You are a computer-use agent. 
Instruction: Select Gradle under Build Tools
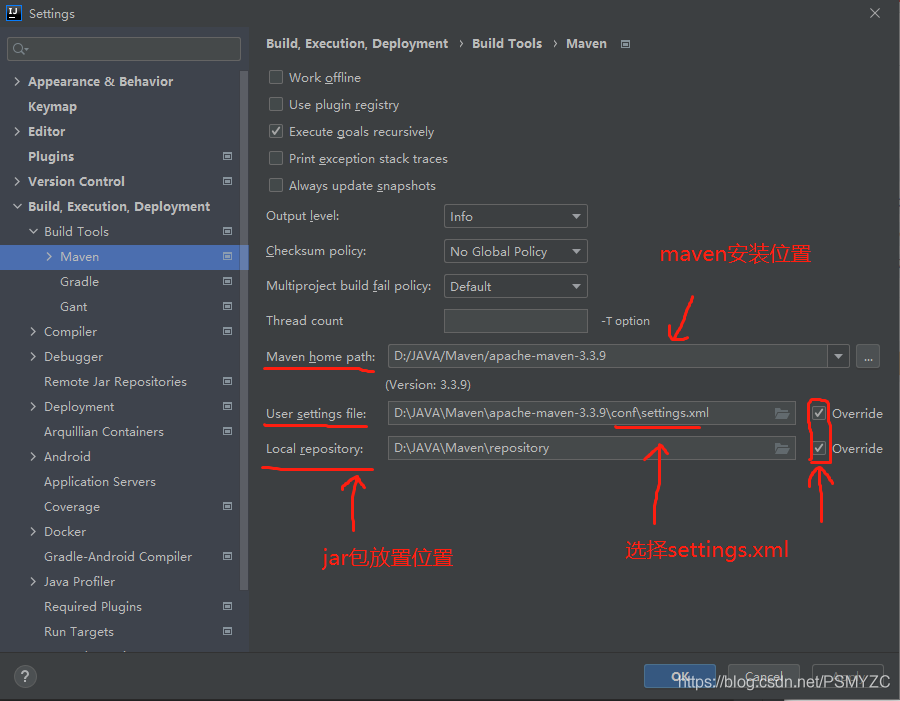(79, 282)
